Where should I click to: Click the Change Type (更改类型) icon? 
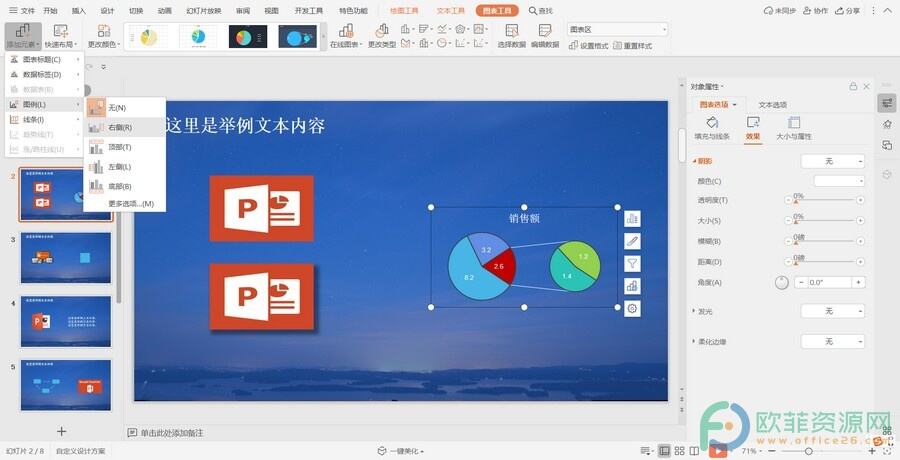pyautogui.click(x=382, y=36)
